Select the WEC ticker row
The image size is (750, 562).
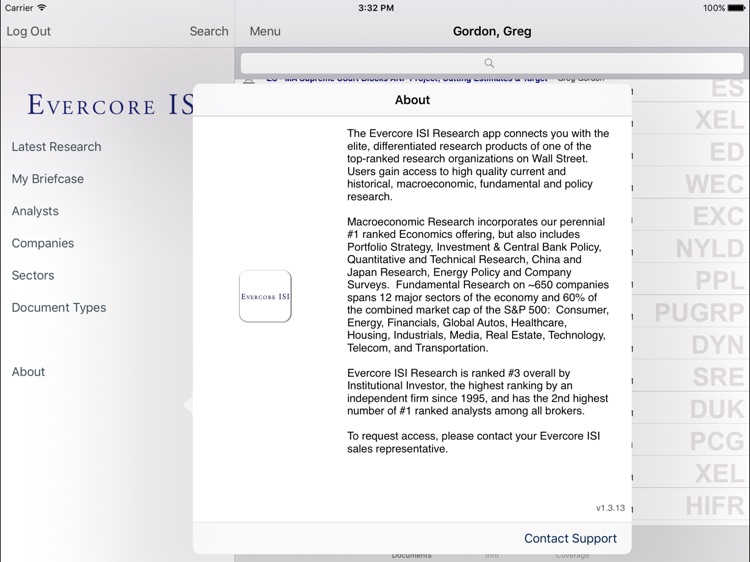click(x=691, y=184)
